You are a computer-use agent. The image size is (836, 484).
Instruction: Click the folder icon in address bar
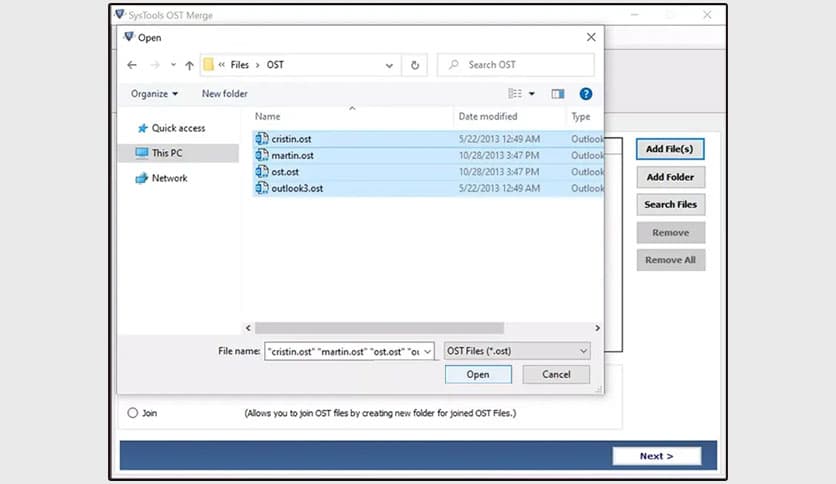click(x=208, y=64)
